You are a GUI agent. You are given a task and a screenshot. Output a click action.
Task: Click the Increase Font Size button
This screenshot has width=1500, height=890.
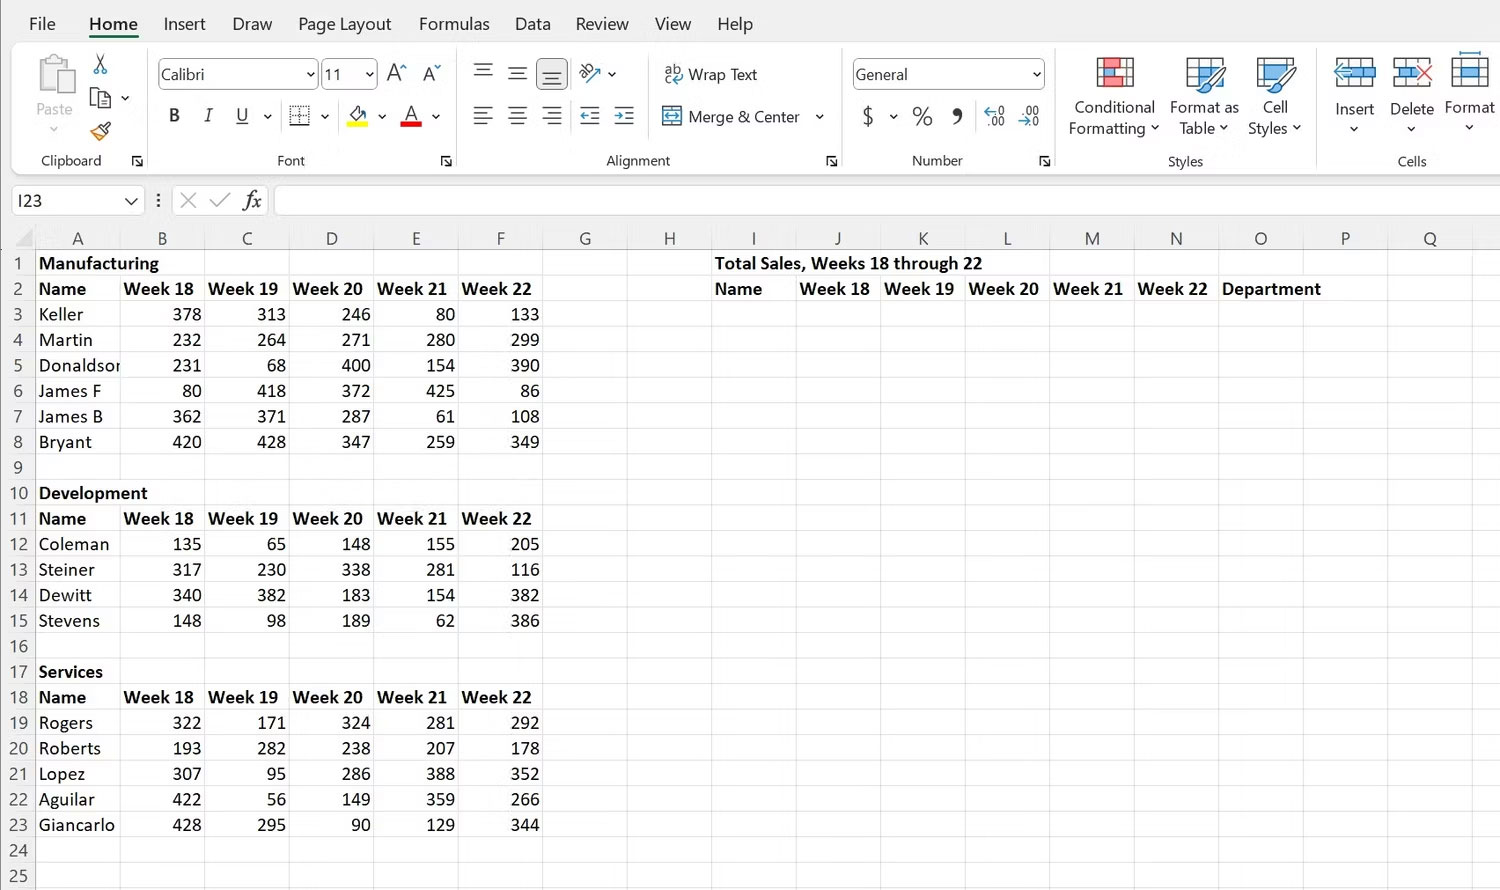pyautogui.click(x=395, y=72)
